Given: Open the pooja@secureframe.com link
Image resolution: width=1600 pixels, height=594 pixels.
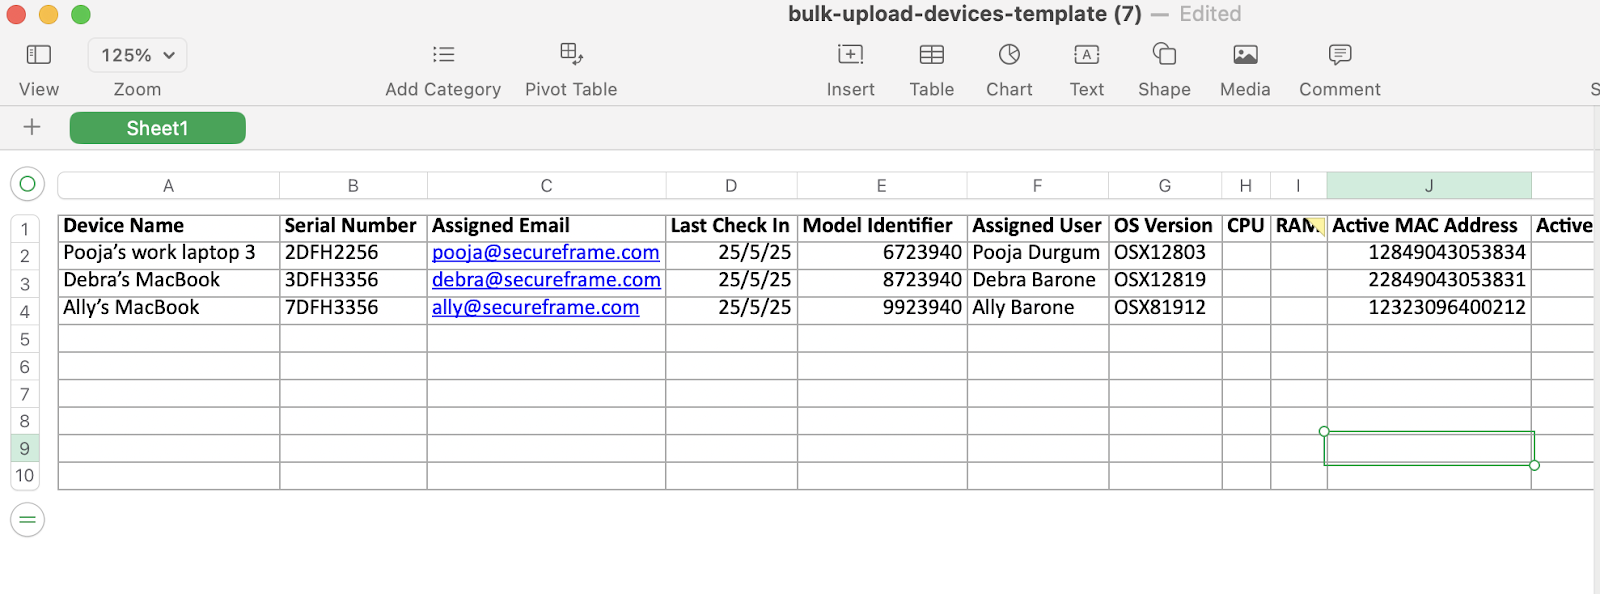Looking at the screenshot, I should click(545, 253).
